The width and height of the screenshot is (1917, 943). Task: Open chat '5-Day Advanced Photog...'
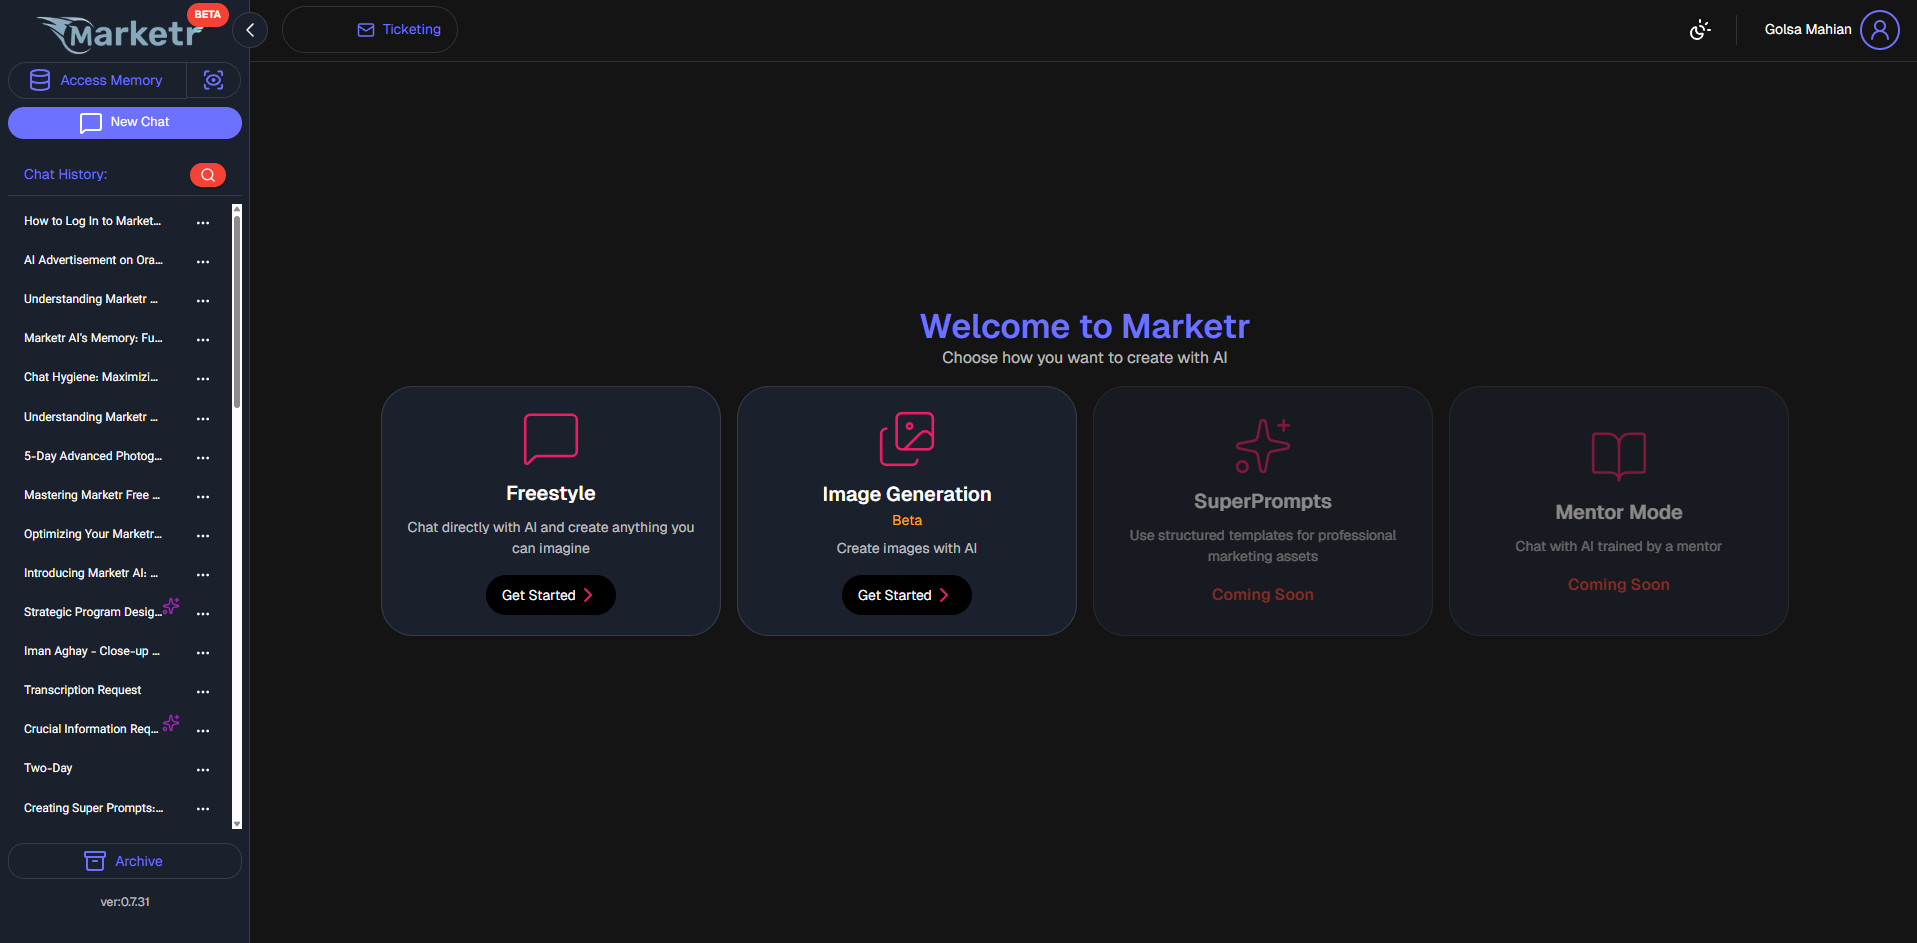(93, 456)
